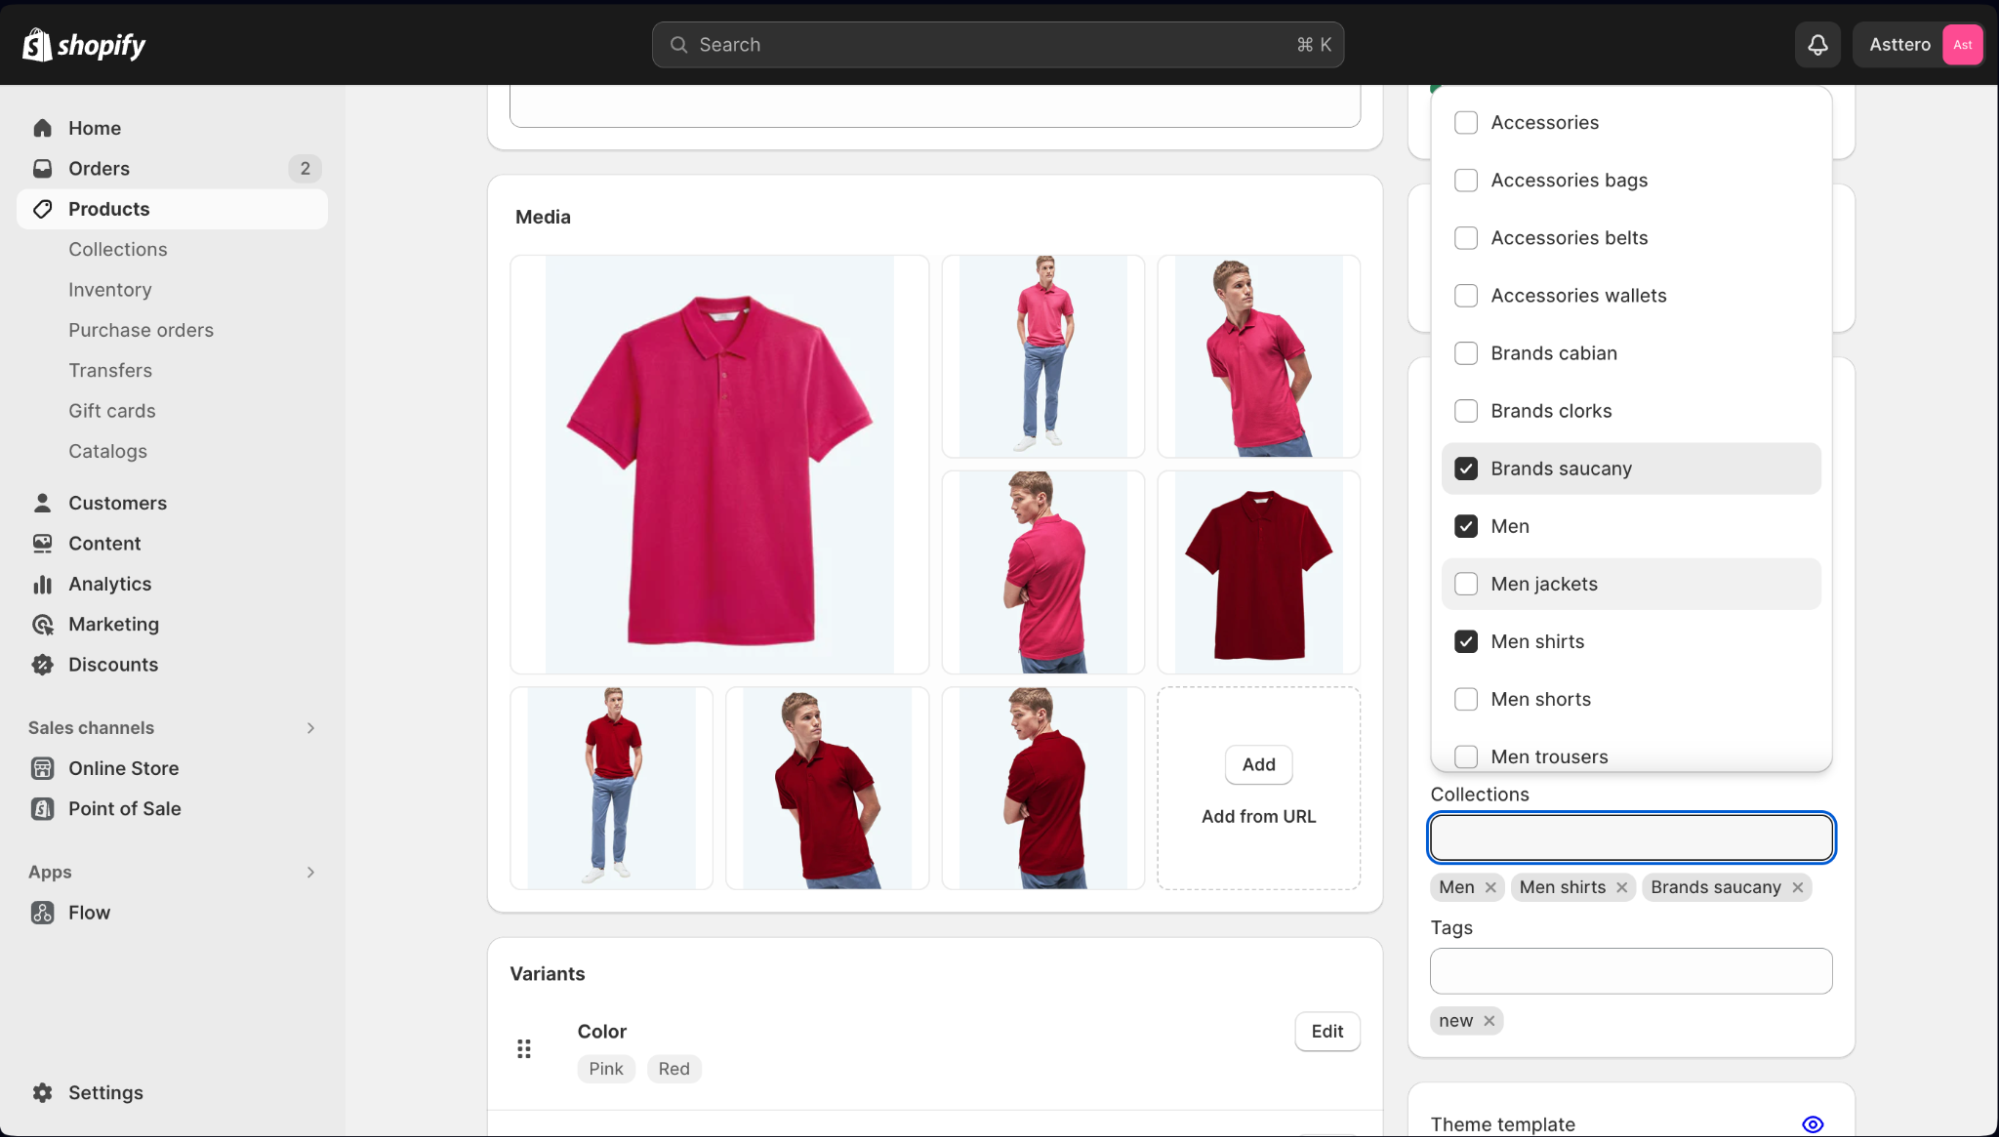Click the Marketing target icon
Screen dimensions: 1999x1138
pos(42,624)
